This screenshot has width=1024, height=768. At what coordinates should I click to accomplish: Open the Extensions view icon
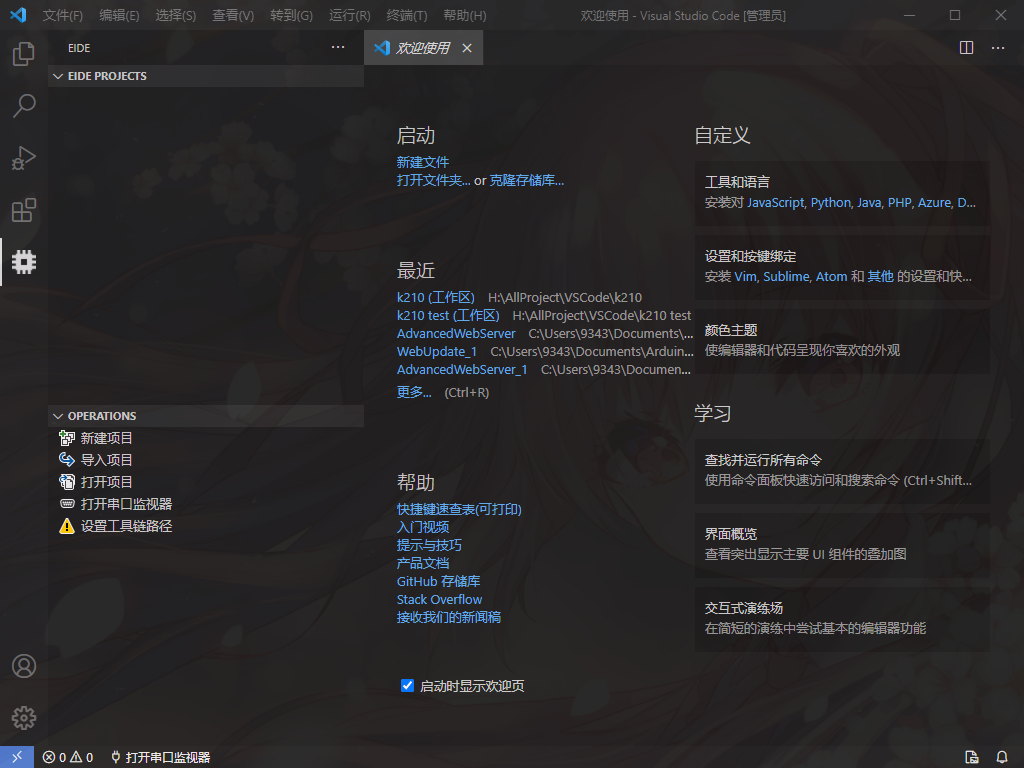coord(24,210)
